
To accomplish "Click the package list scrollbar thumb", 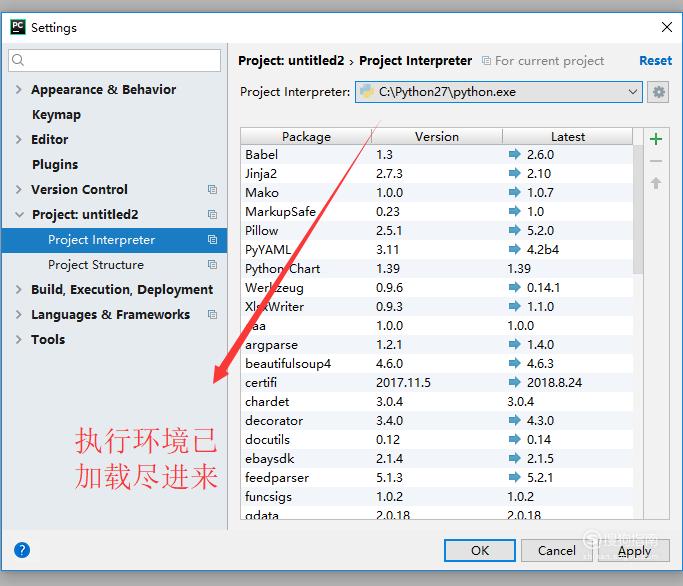I will [638, 209].
